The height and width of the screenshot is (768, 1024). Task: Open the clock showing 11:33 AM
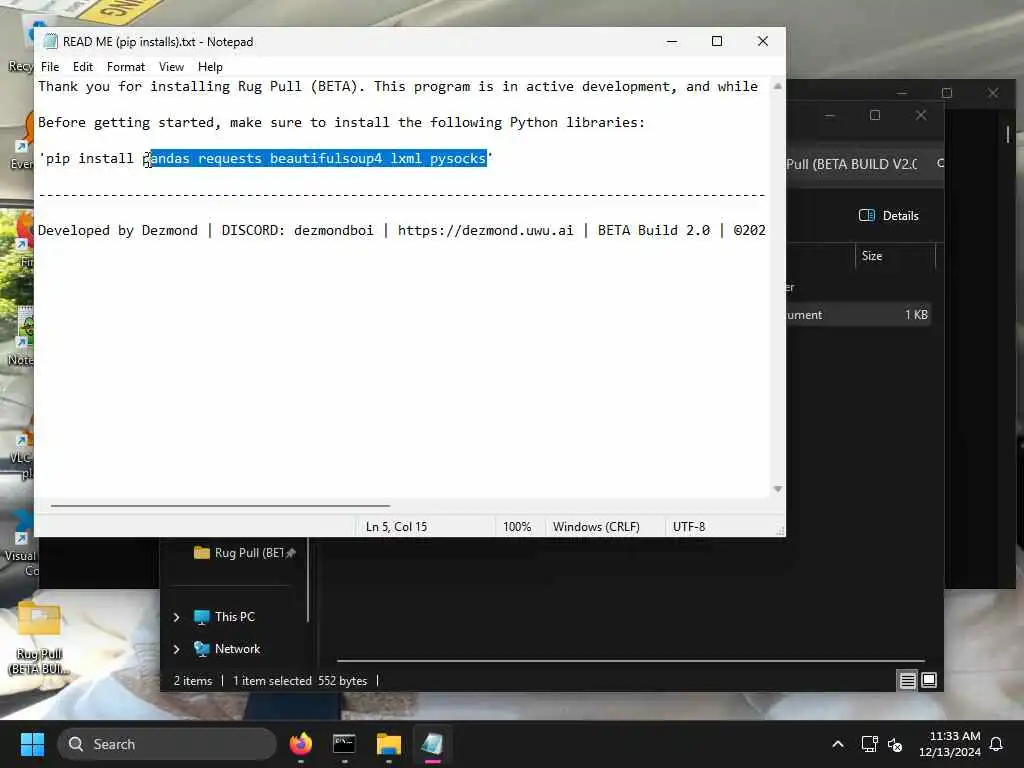950,744
